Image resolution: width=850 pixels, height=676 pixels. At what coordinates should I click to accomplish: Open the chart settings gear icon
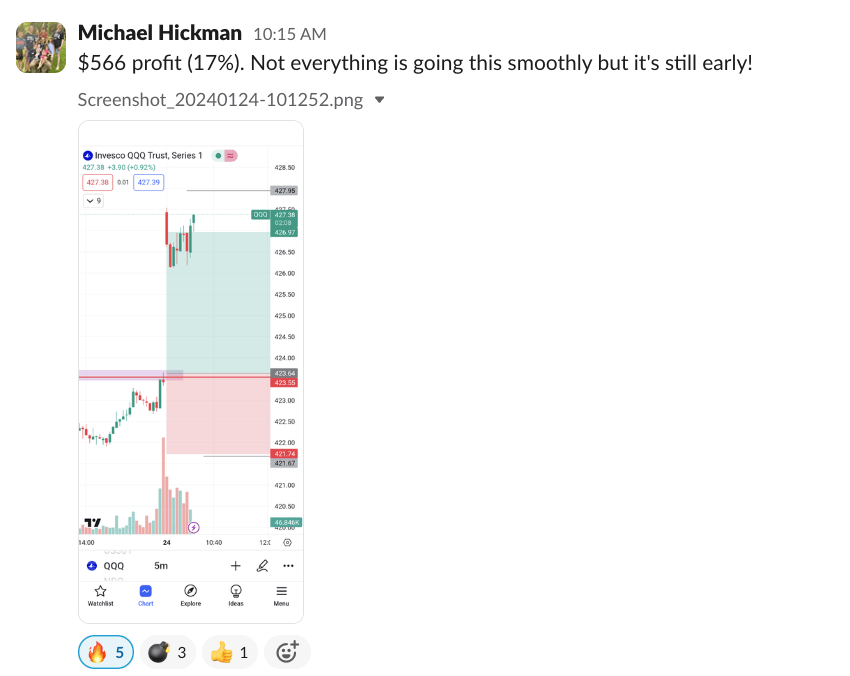[x=287, y=542]
